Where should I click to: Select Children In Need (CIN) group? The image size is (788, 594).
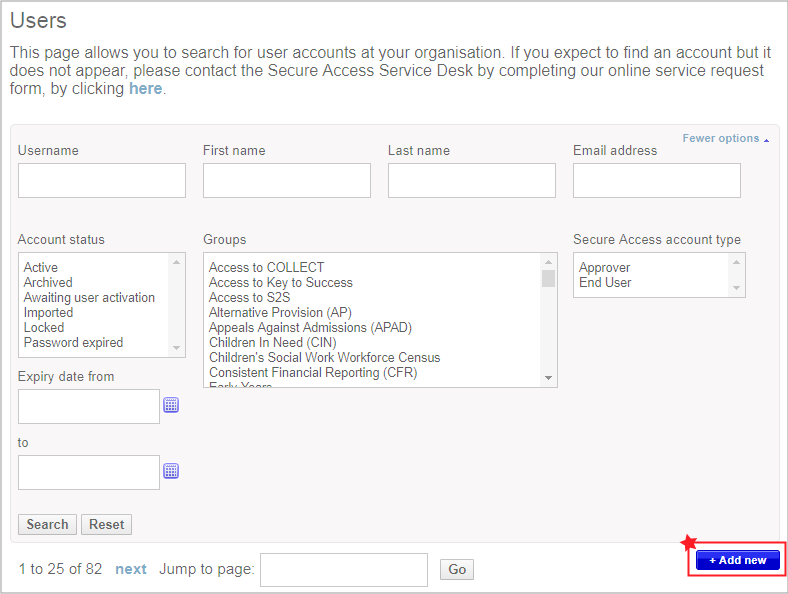pos(272,343)
